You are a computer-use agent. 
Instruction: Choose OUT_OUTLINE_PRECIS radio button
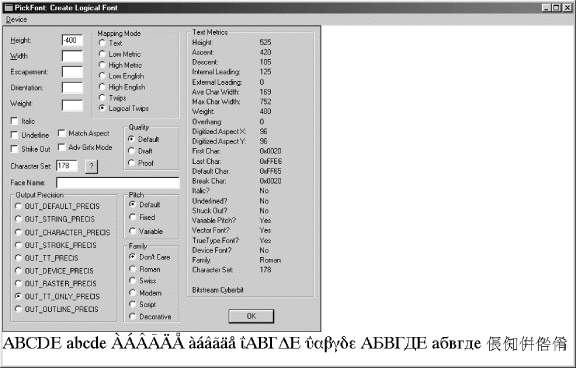tap(18, 309)
